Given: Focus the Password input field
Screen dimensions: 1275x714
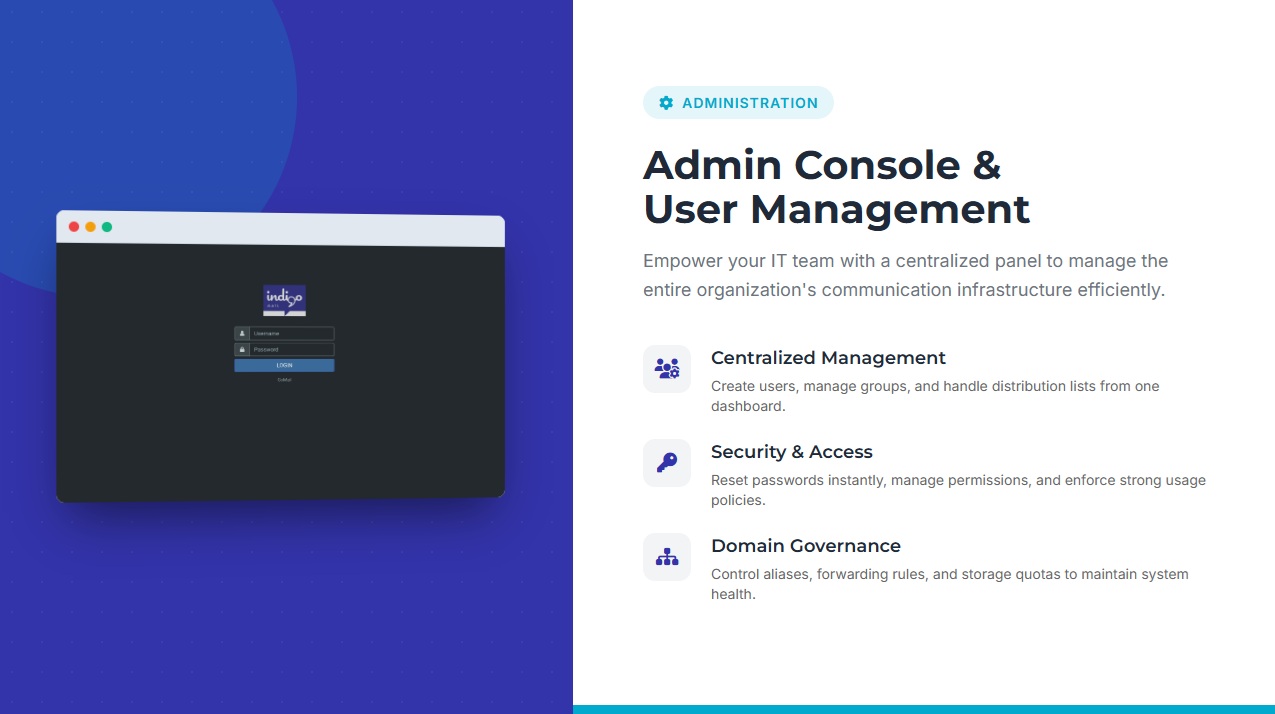Looking at the screenshot, I should pyautogui.click(x=291, y=350).
